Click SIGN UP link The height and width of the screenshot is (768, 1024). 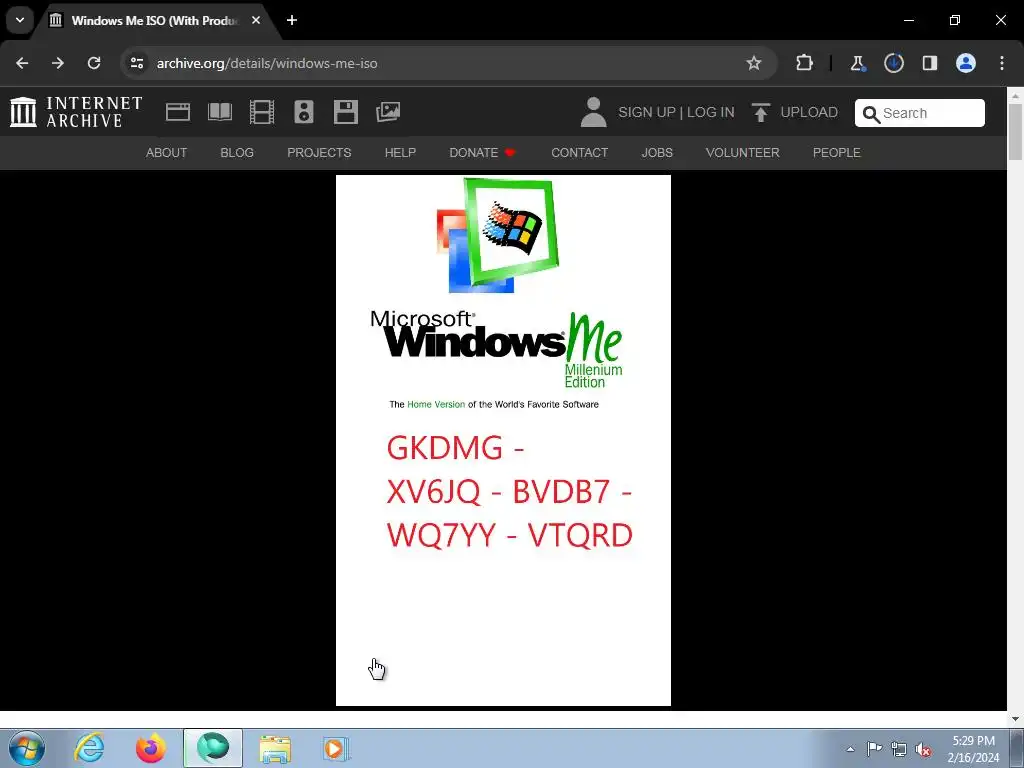(647, 112)
